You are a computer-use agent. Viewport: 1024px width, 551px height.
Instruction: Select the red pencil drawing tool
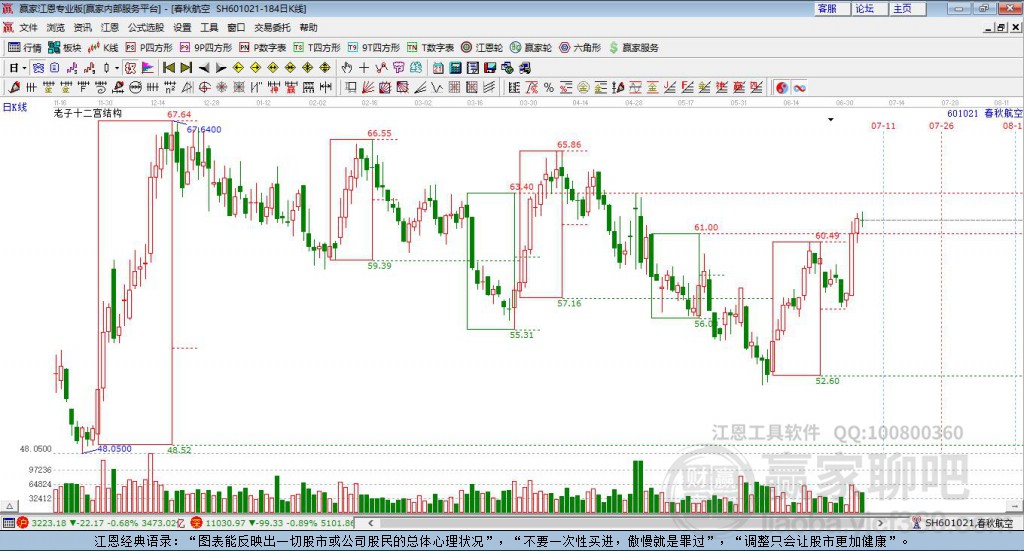[x=14, y=87]
